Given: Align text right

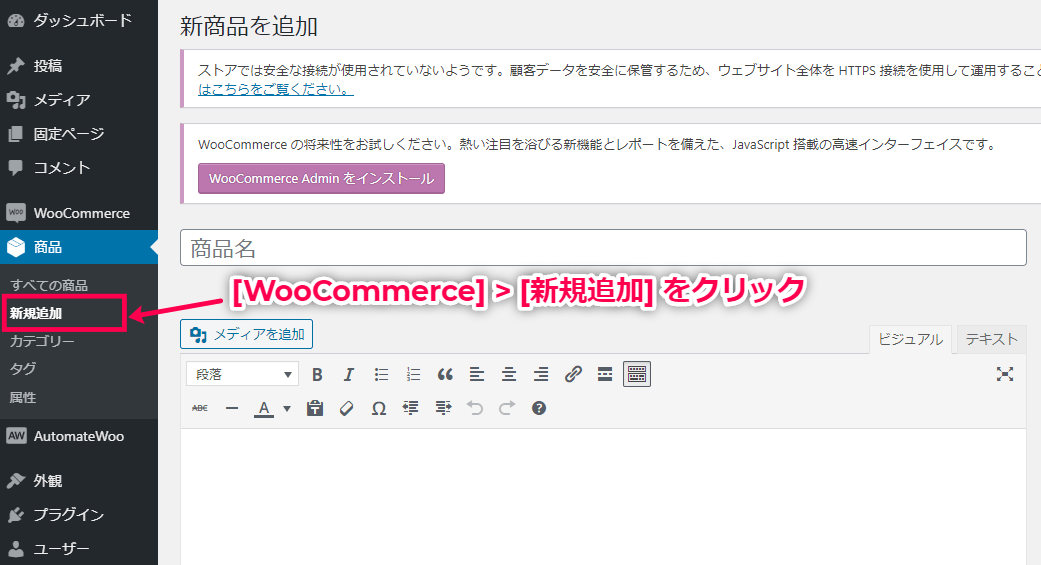Looking at the screenshot, I should pyautogui.click(x=541, y=374).
